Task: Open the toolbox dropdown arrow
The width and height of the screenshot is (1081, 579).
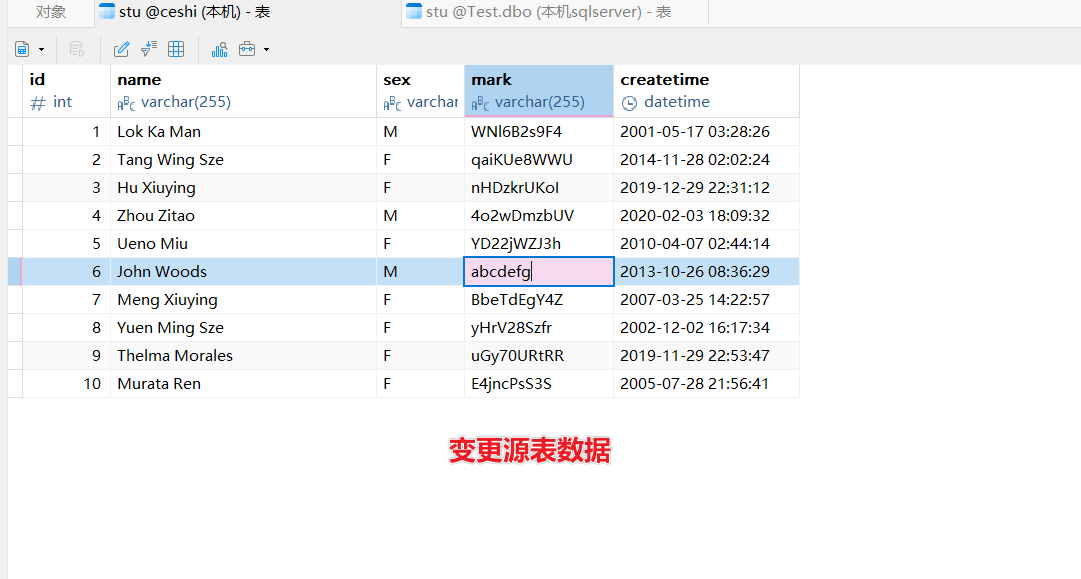Action: pos(265,48)
